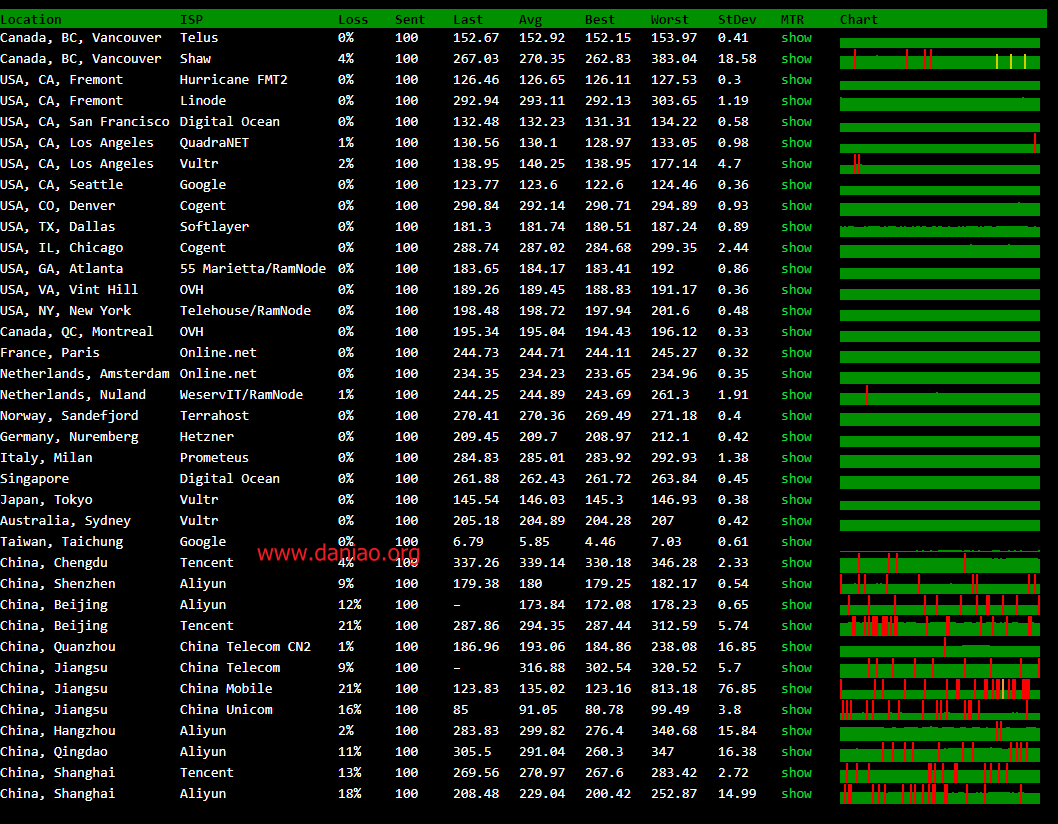
Task: Click Jiangsu China Unicom latency chart
Action: 940,709
